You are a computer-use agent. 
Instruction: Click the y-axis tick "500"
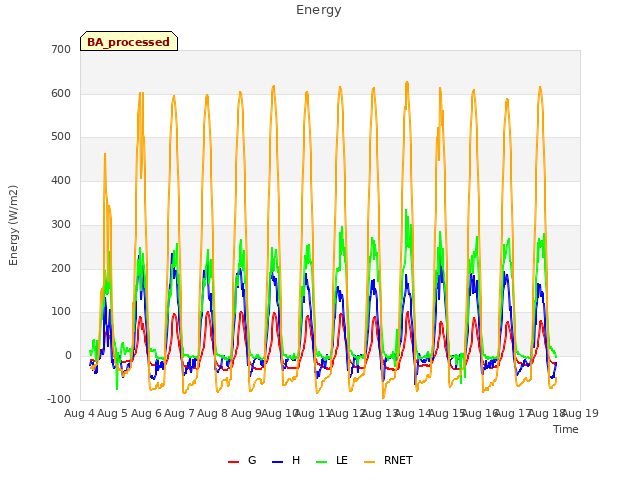click(x=61, y=137)
